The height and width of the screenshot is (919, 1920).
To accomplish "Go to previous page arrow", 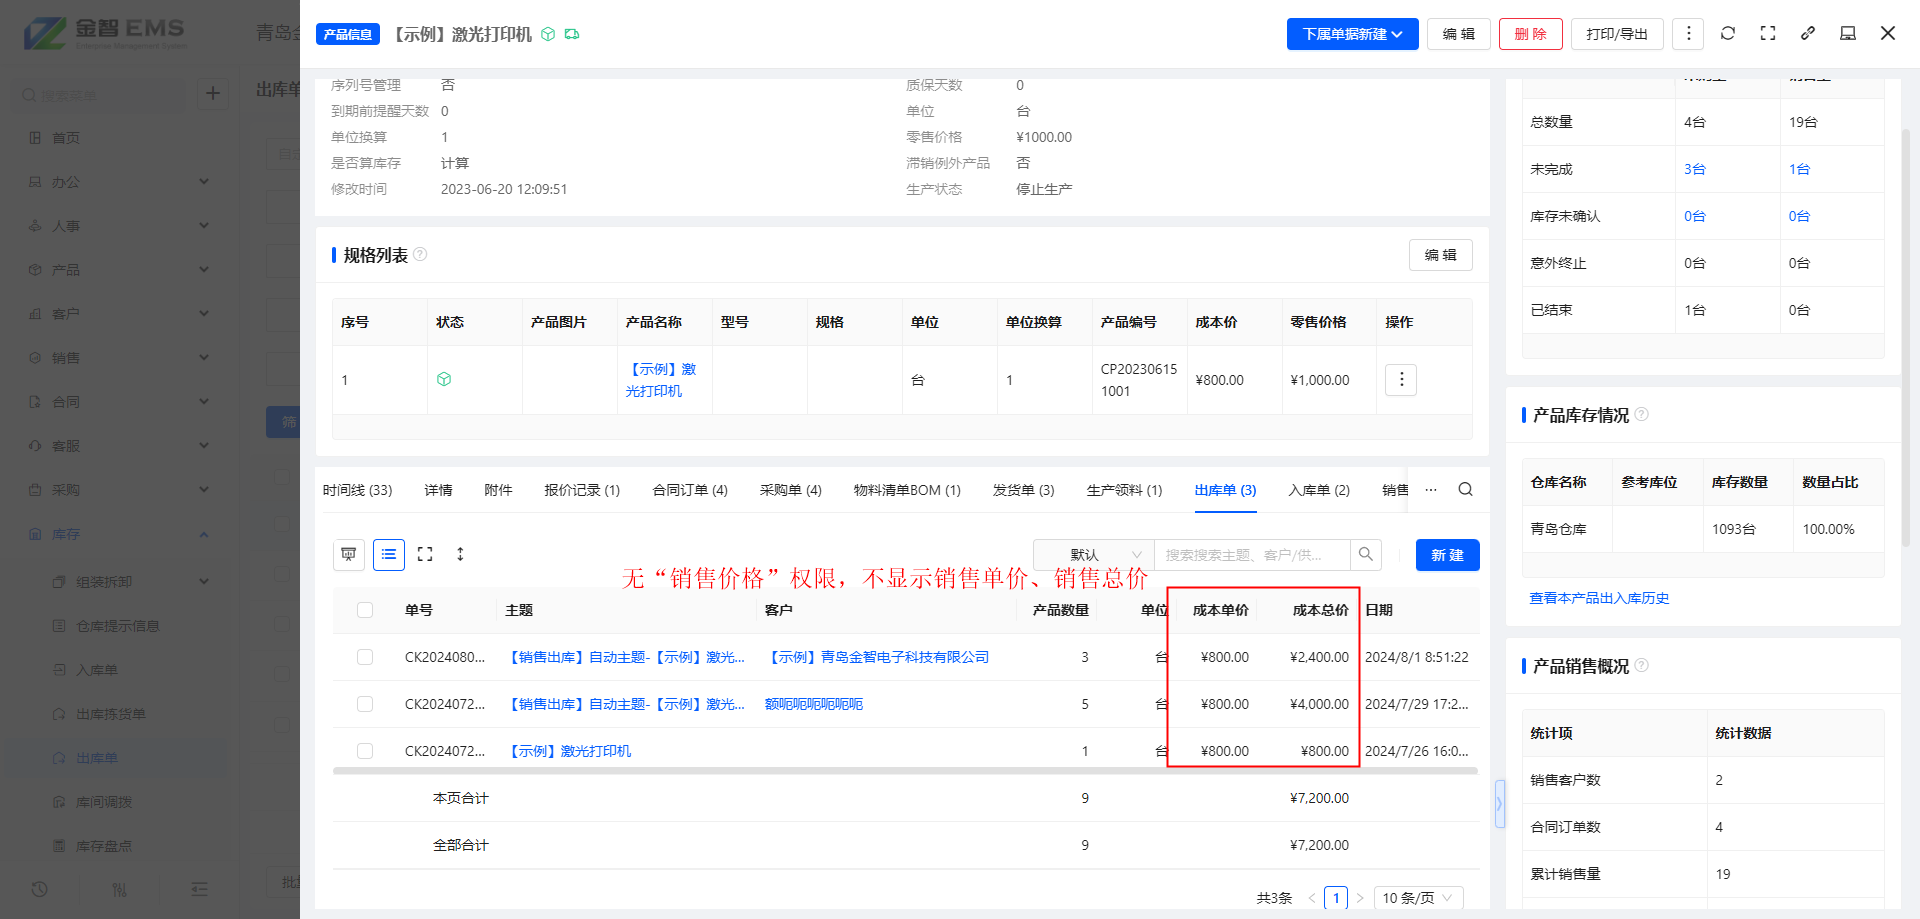I will [1312, 898].
